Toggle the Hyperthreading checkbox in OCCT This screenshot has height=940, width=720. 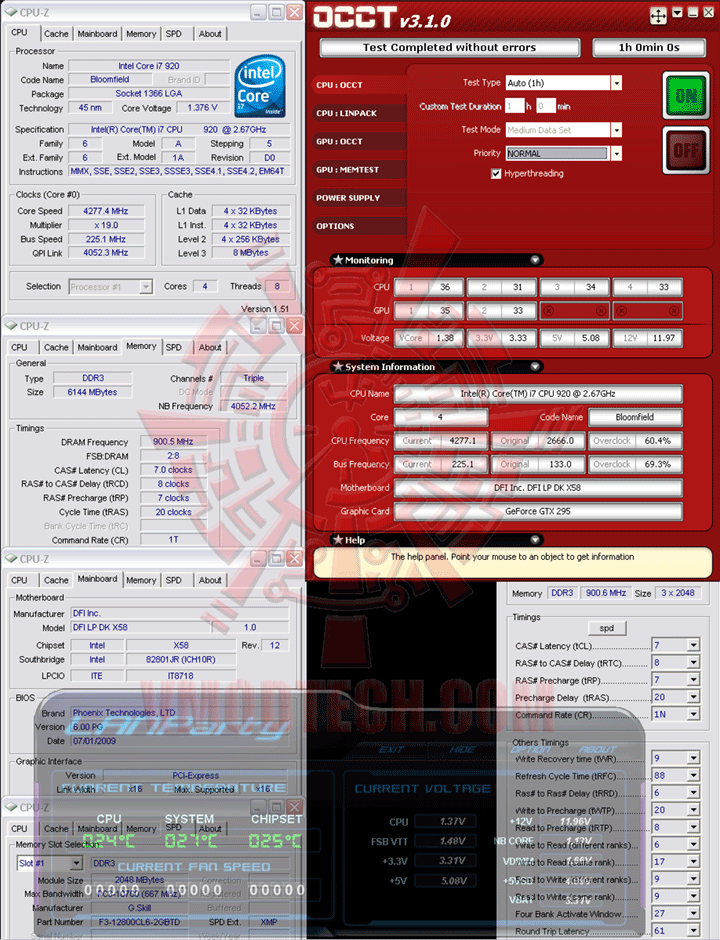tap(496, 174)
